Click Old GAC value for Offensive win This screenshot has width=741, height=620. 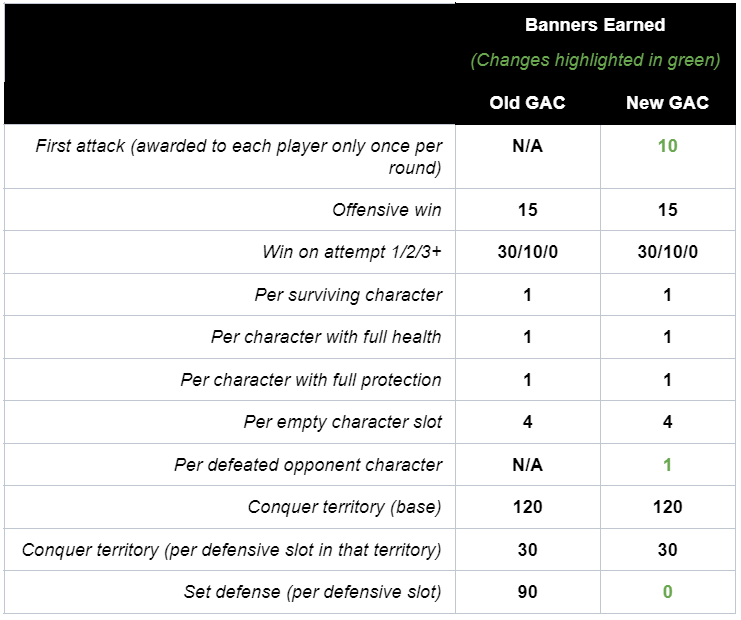527,210
